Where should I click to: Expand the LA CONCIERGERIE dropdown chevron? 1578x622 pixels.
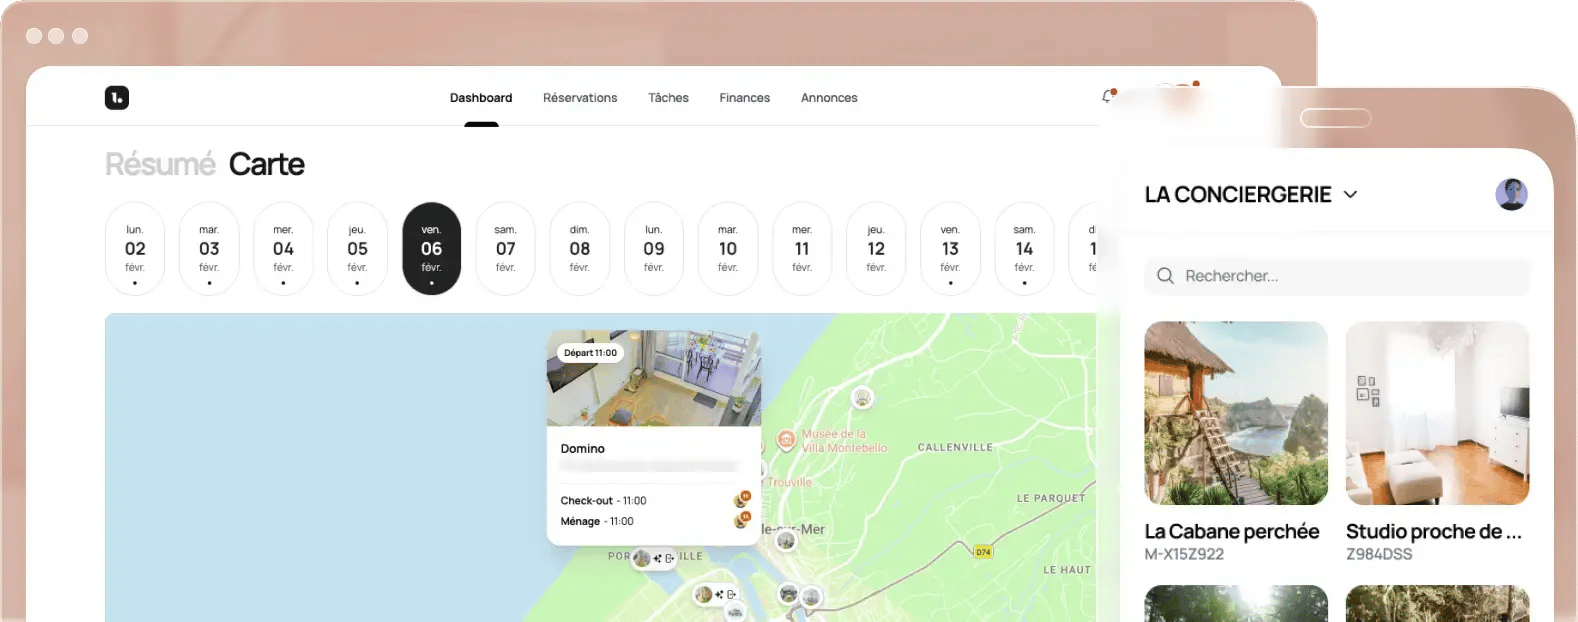[x=1350, y=194]
